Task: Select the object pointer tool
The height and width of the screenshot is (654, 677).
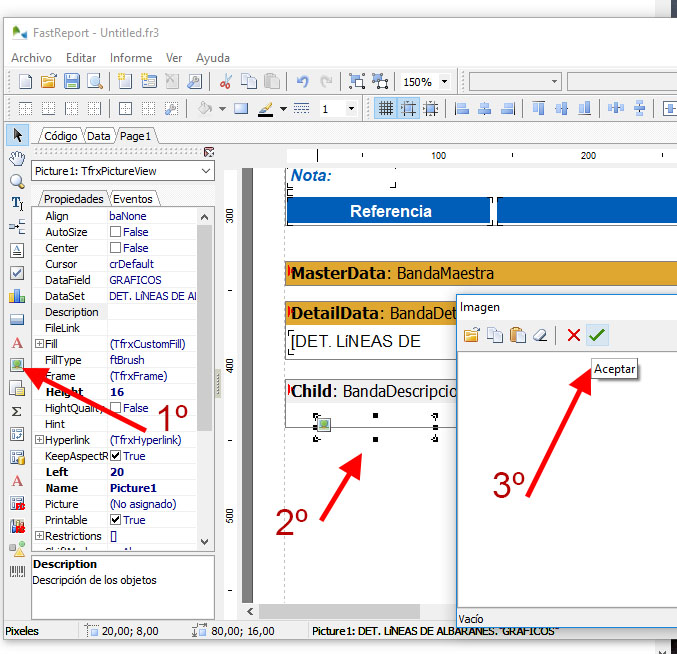Action: [x=17, y=135]
